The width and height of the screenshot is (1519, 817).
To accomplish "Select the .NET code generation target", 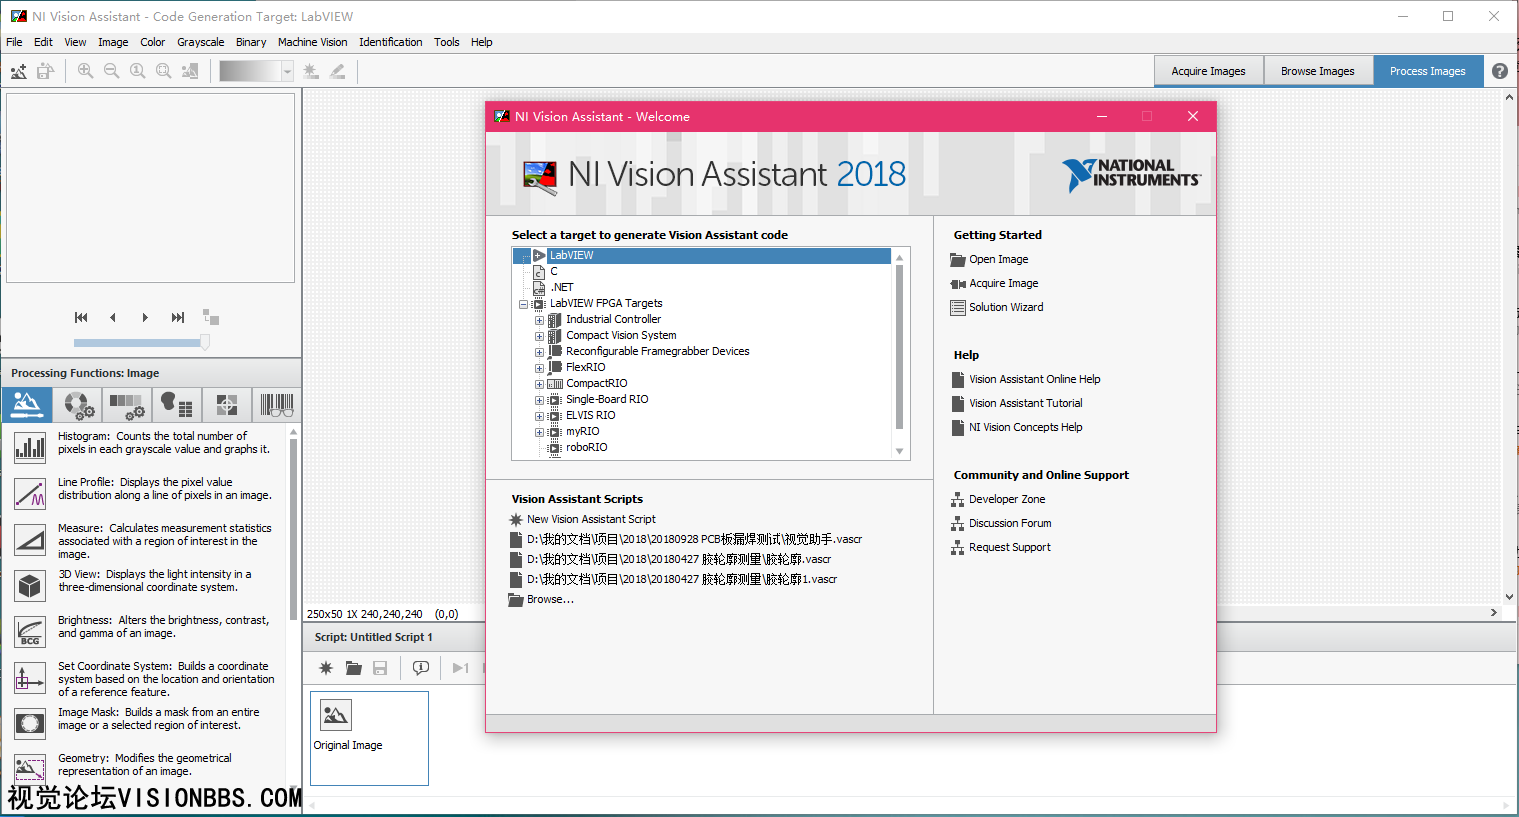I will pyautogui.click(x=562, y=287).
